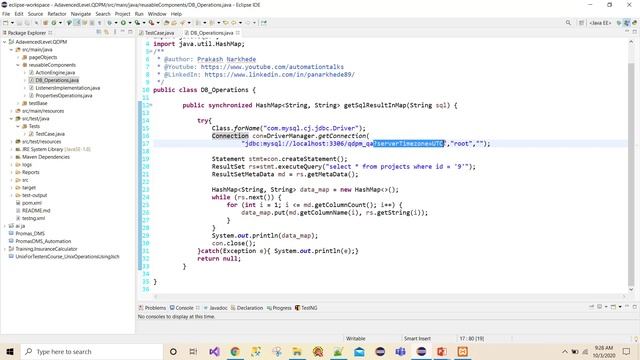Image resolution: width=640 pixels, height=360 pixels.
Task: Click the Search magnifier in the toolbar
Action: tap(568, 23)
